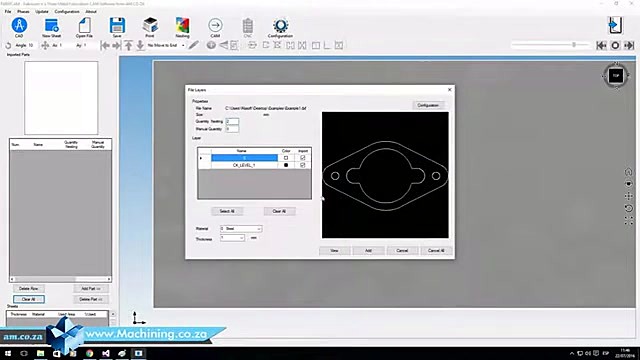This screenshot has height=360, width=640.
Task: Click the View button in dialog
Action: [x=334, y=250]
